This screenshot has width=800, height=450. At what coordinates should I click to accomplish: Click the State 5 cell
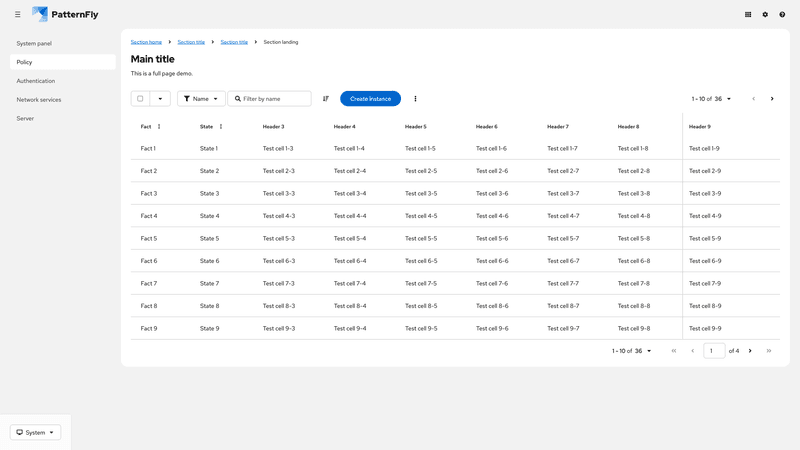(209, 238)
